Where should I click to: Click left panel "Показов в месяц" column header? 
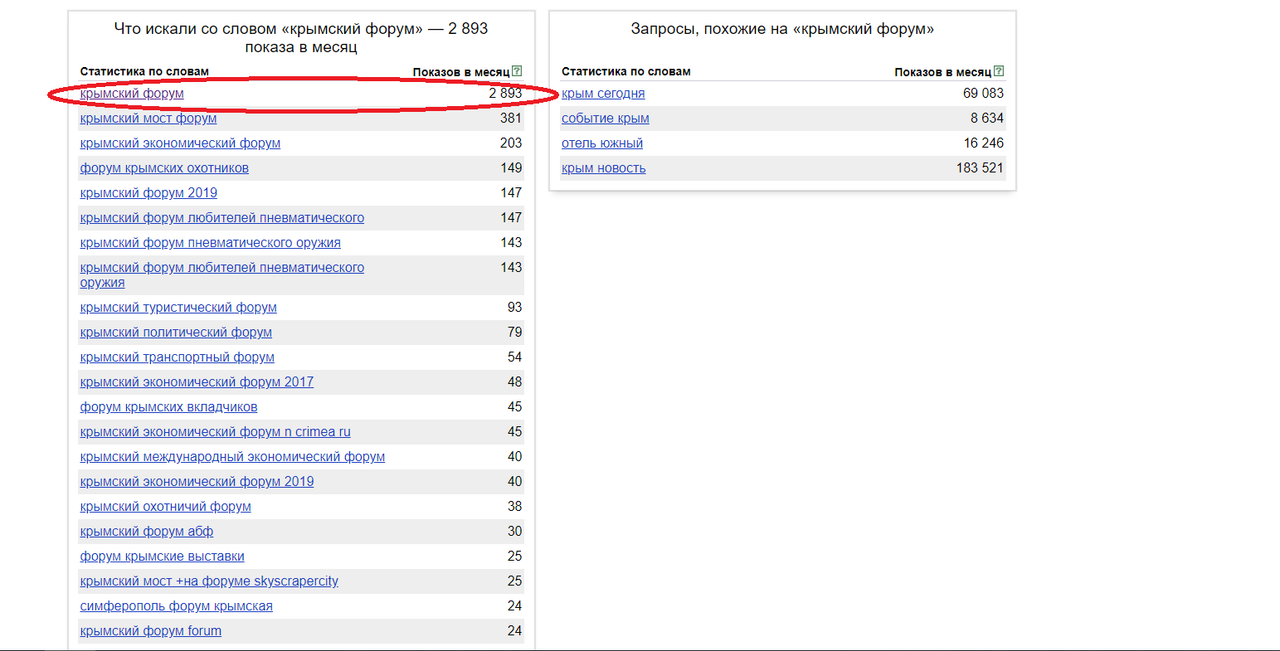coord(461,72)
